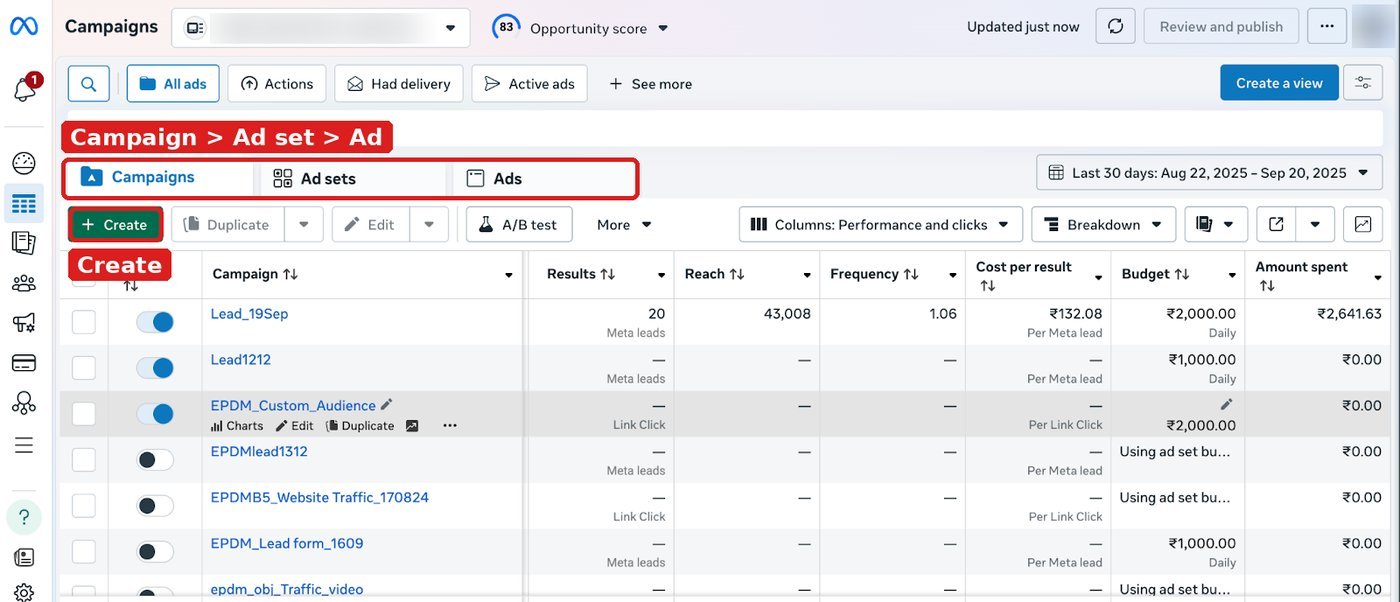Viewport: 1400px width, 602px height.
Task: Switch to the Campaigns tab
Action: (158, 177)
